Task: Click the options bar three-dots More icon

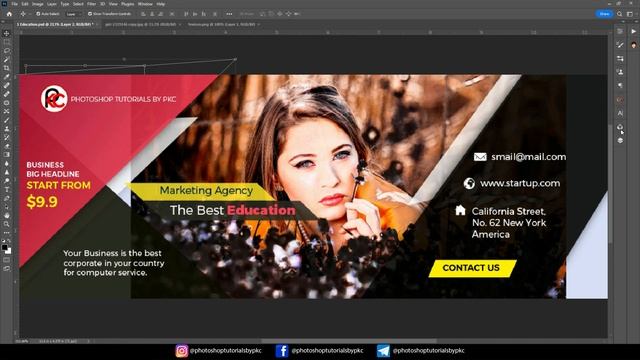Action: [x=229, y=14]
